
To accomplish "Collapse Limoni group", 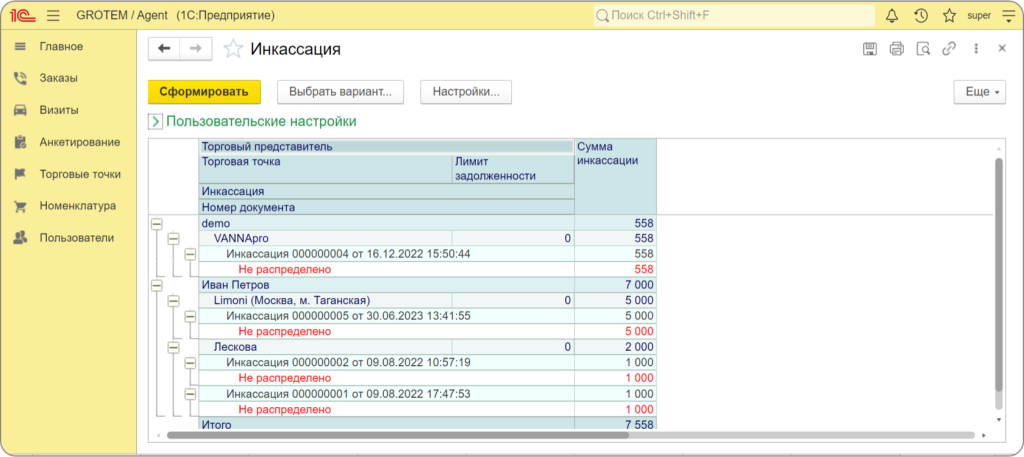I will pos(173,301).
